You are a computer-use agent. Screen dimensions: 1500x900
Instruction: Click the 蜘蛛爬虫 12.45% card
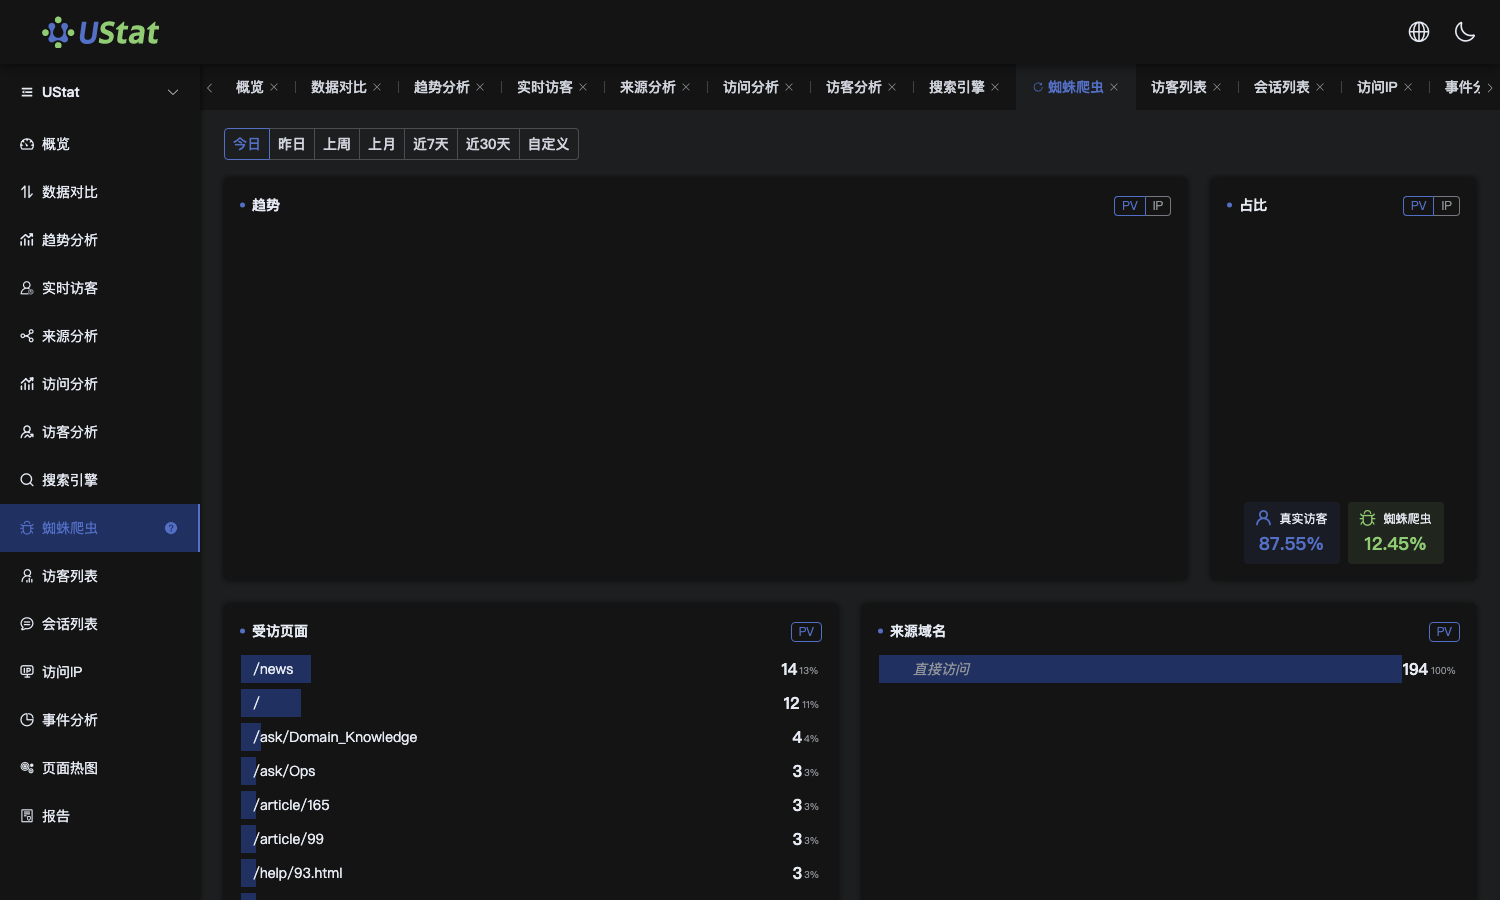tap(1395, 533)
